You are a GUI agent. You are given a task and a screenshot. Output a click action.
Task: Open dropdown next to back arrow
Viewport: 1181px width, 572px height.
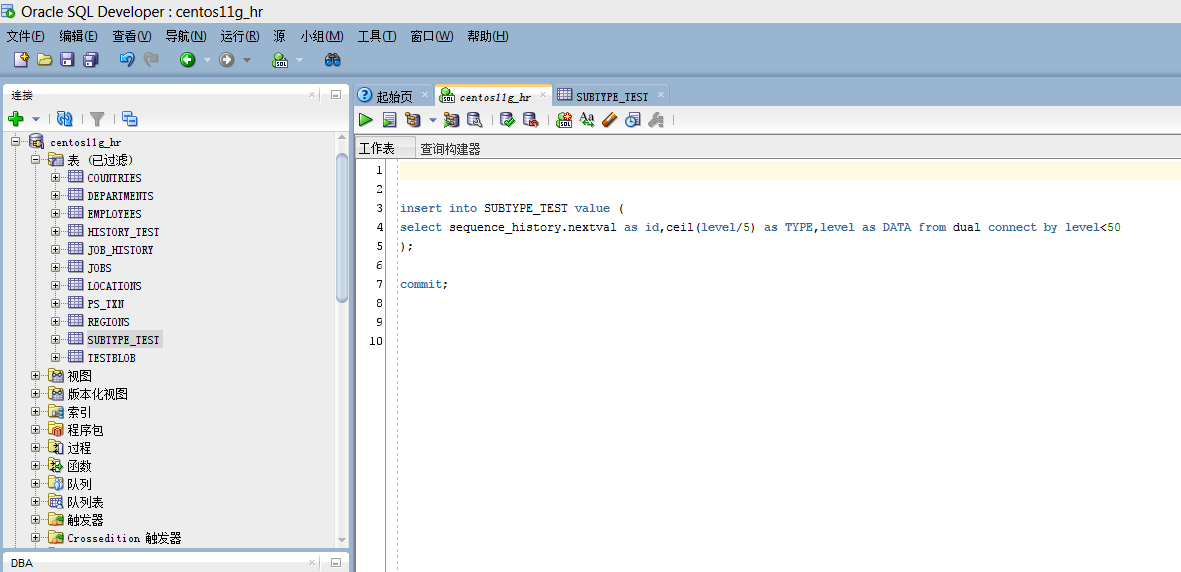point(207,60)
